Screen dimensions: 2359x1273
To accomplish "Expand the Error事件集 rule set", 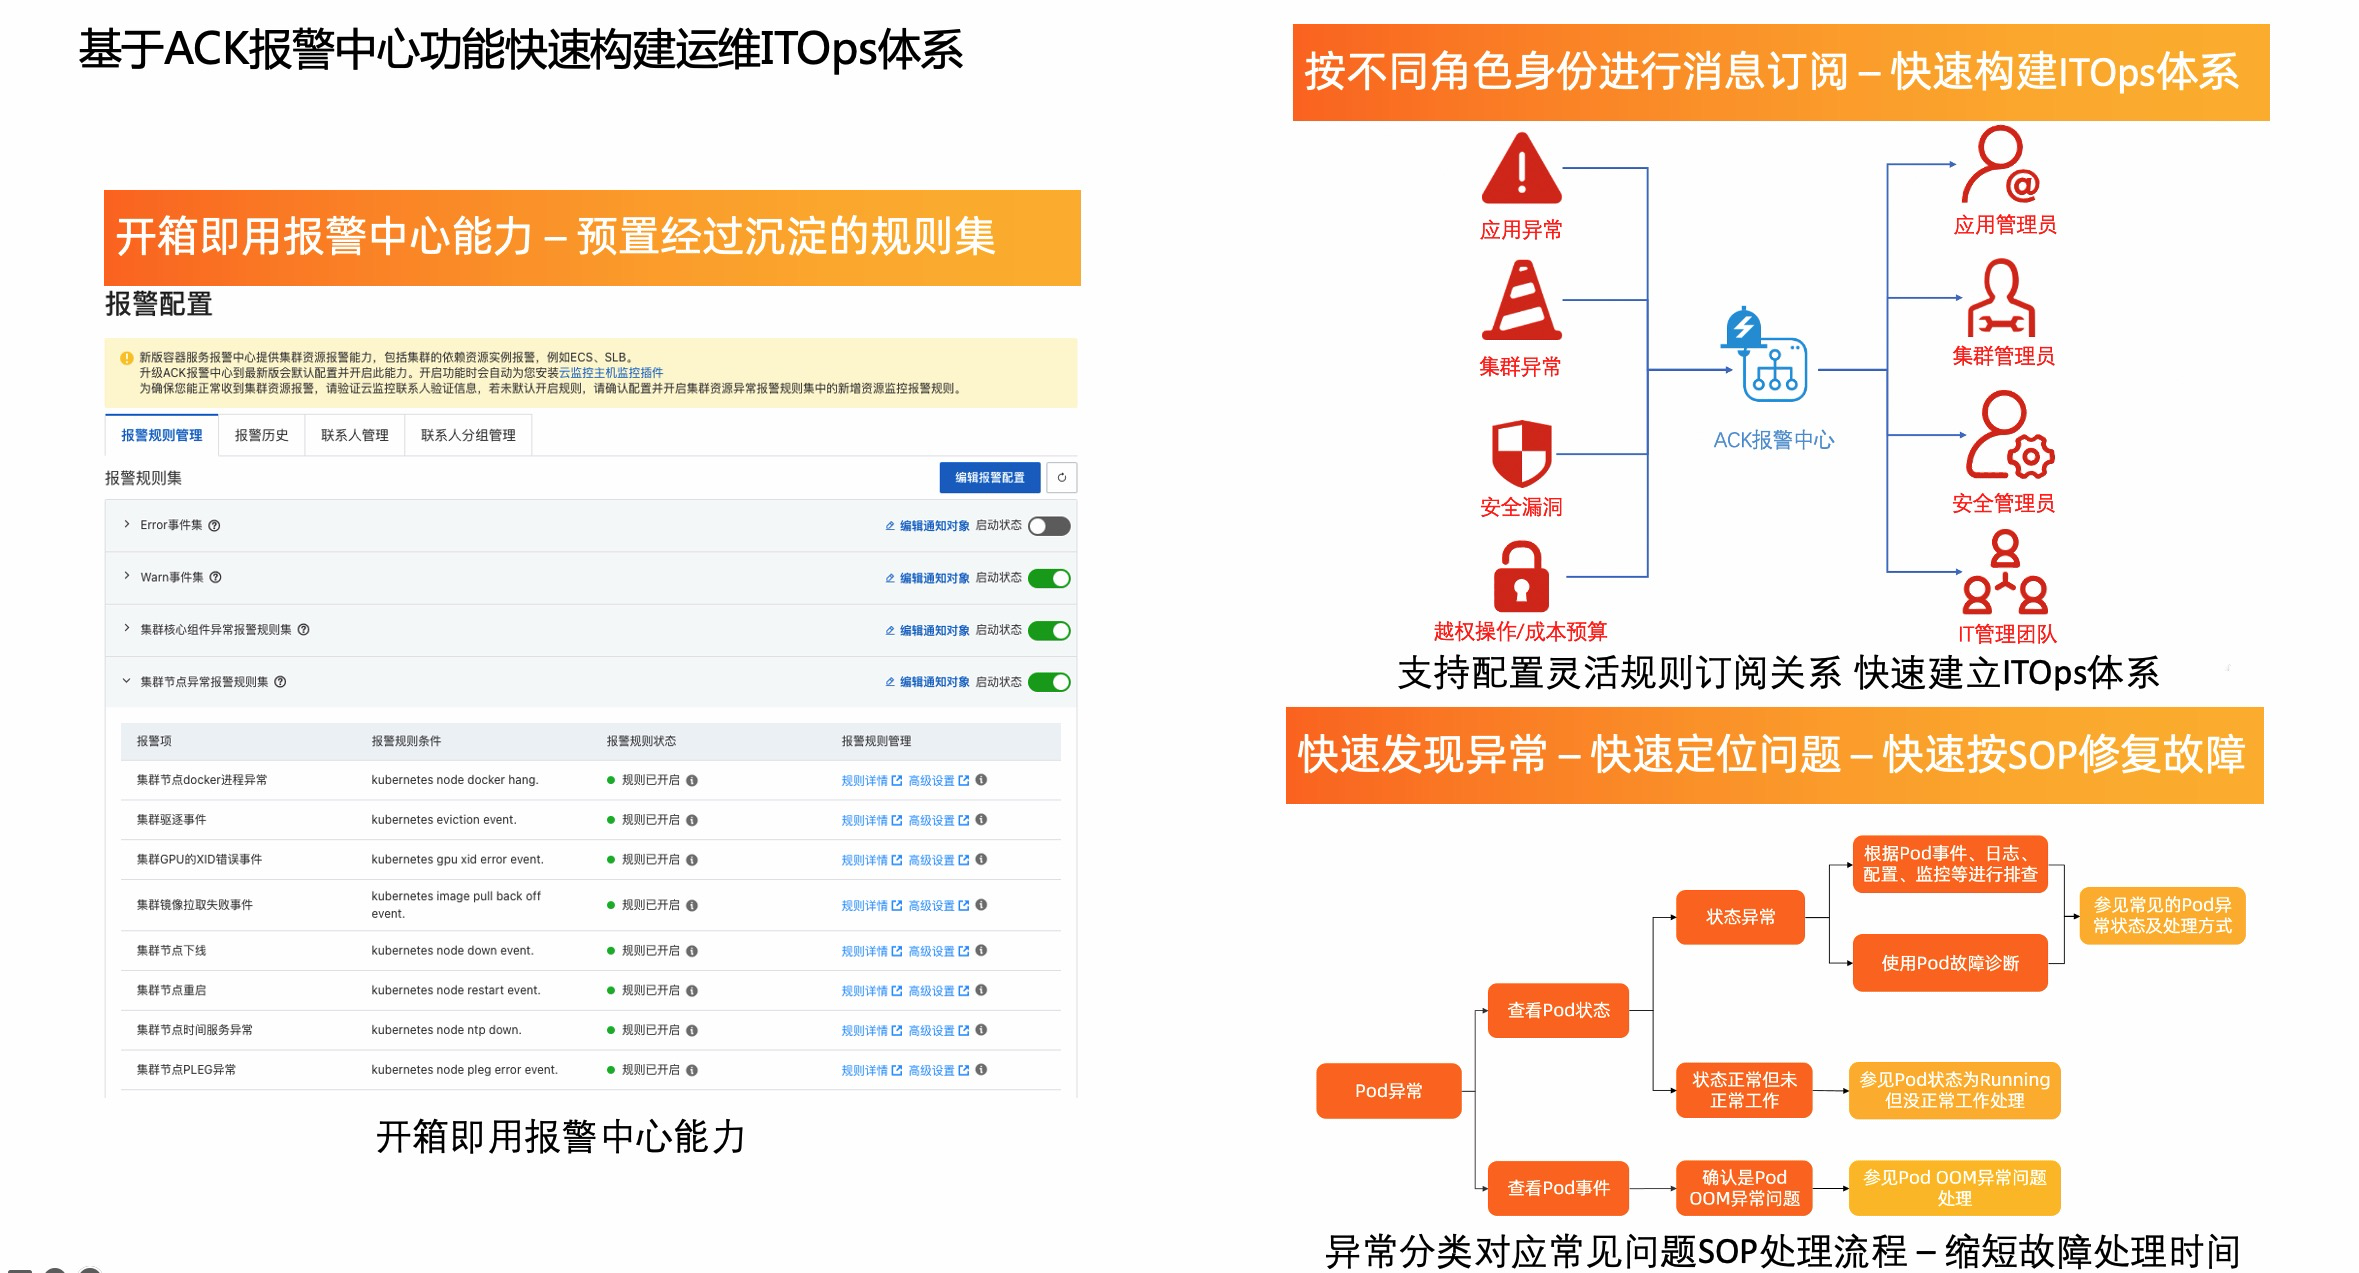I will pyautogui.click(x=127, y=524).
